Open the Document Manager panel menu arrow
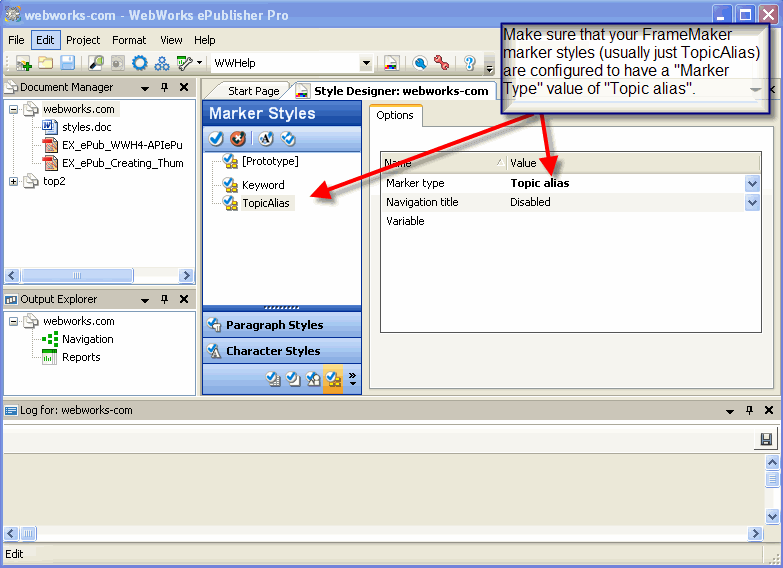The height and width of the screenshot is (568, 783). click(145, 88)
